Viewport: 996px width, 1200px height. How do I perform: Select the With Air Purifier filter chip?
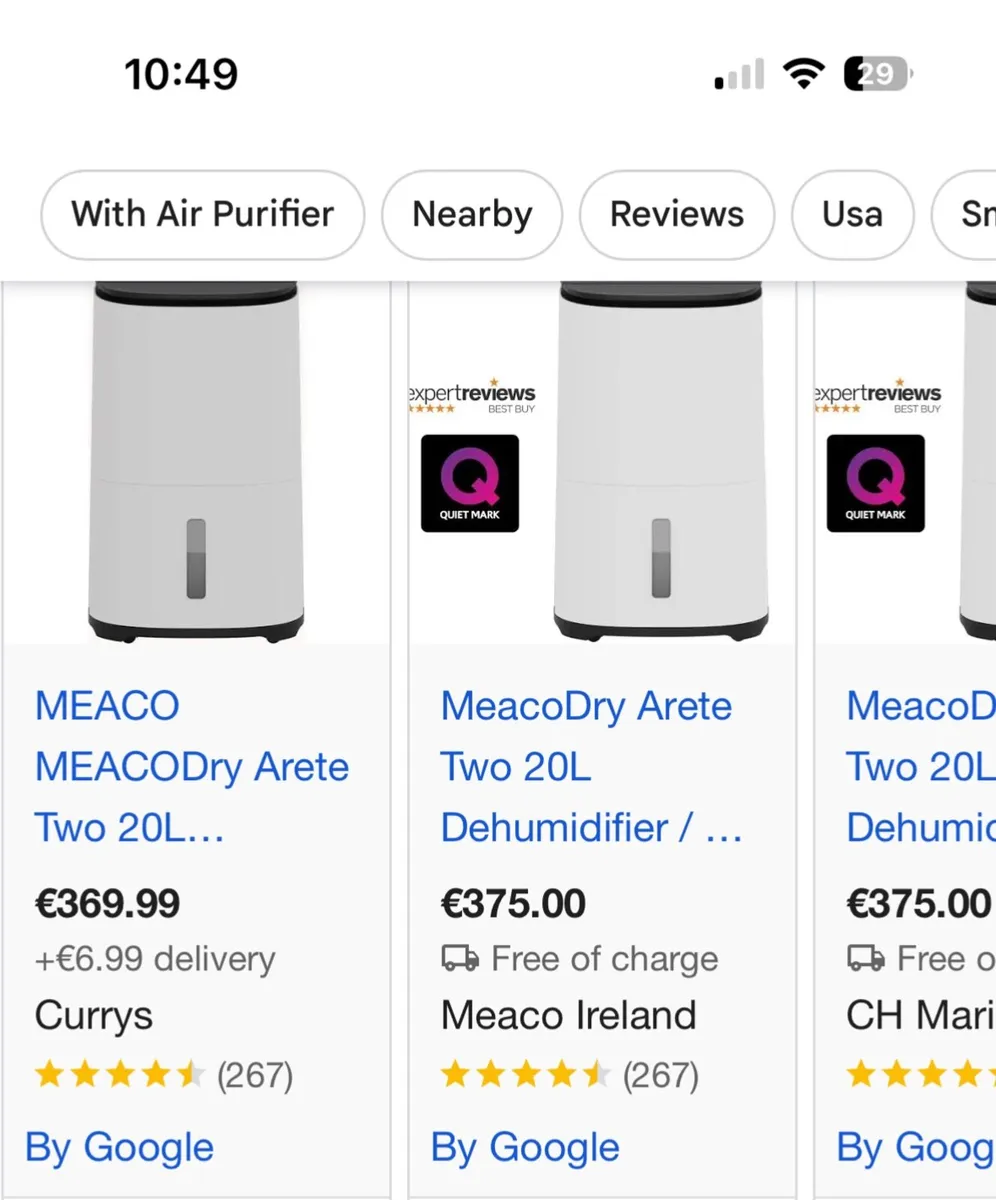pos(202,214)
